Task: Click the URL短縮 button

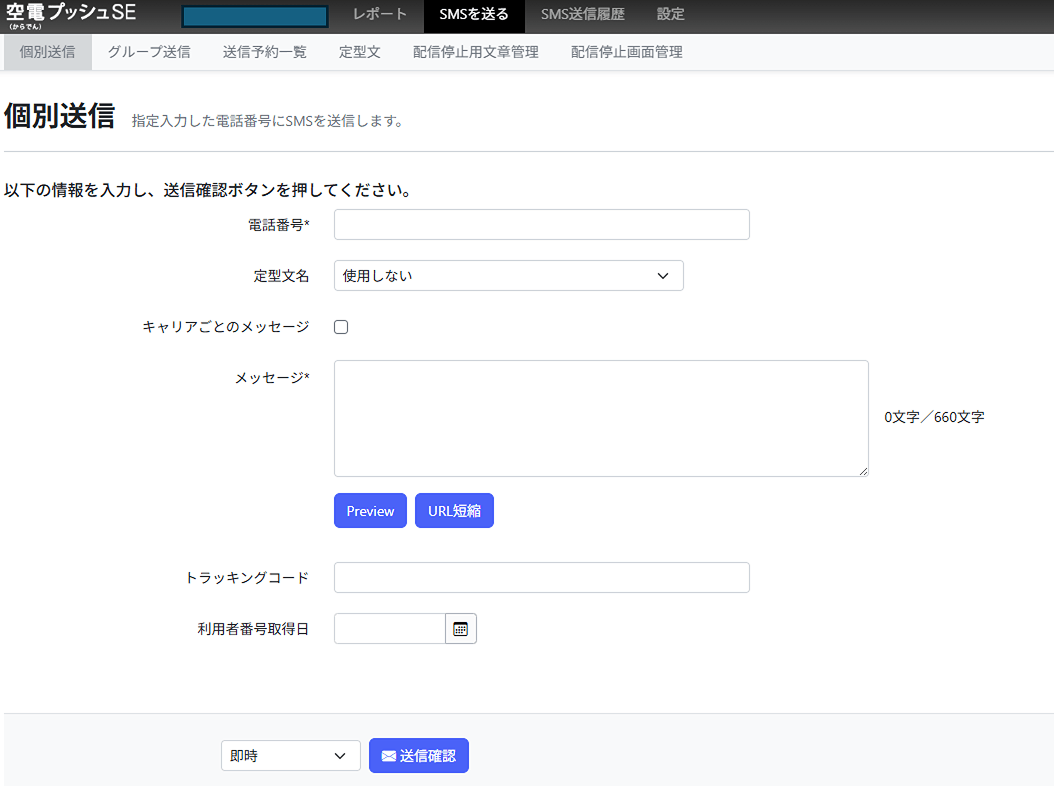Action: coord(454,511)
